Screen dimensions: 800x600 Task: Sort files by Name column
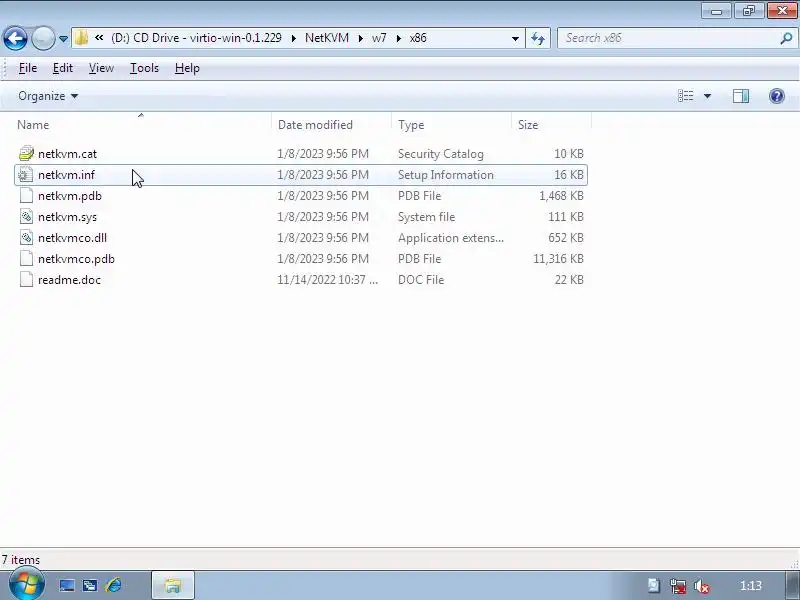[x=142, y=124]
